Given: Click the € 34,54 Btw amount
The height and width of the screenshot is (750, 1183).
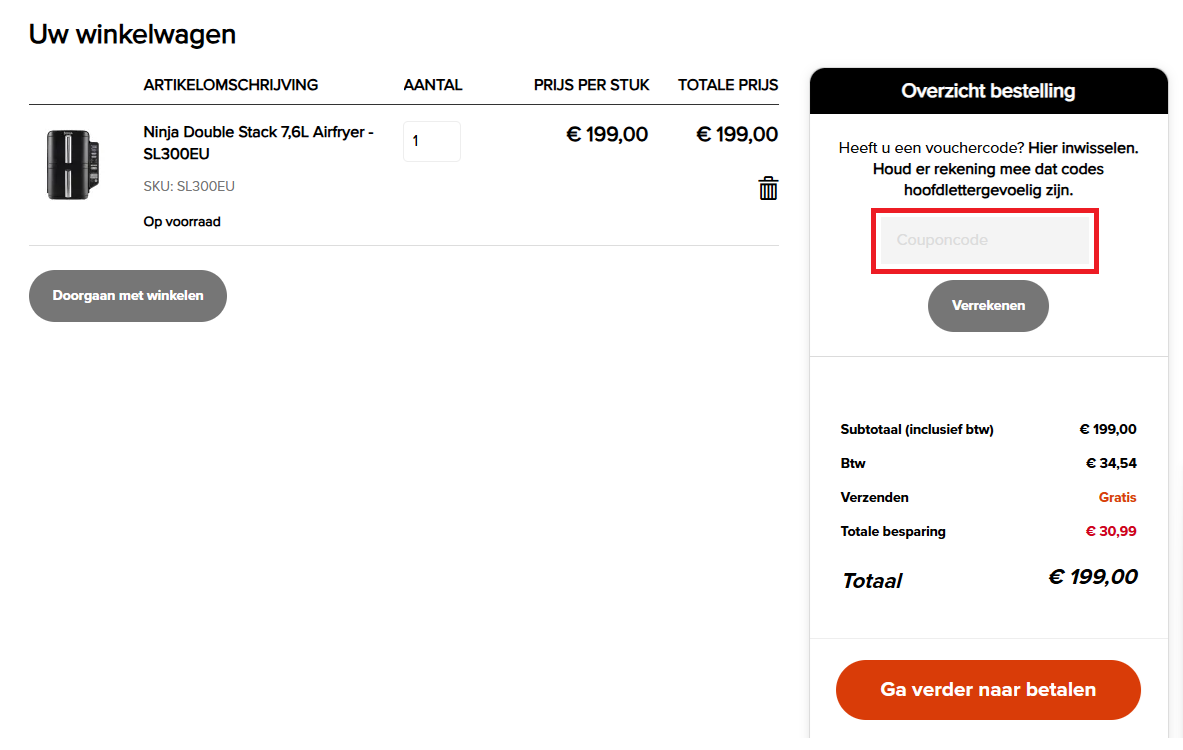Looking at the screenshot, I should [x=1111, y=463].
